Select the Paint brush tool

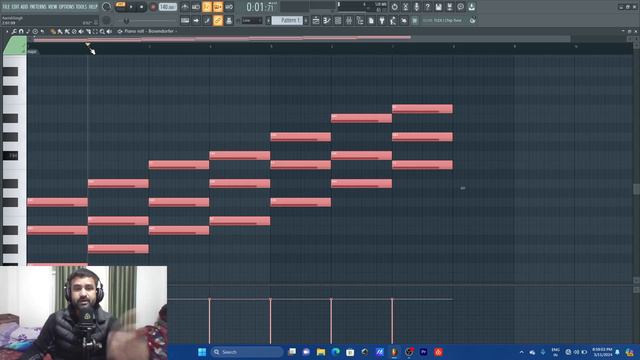60,31
